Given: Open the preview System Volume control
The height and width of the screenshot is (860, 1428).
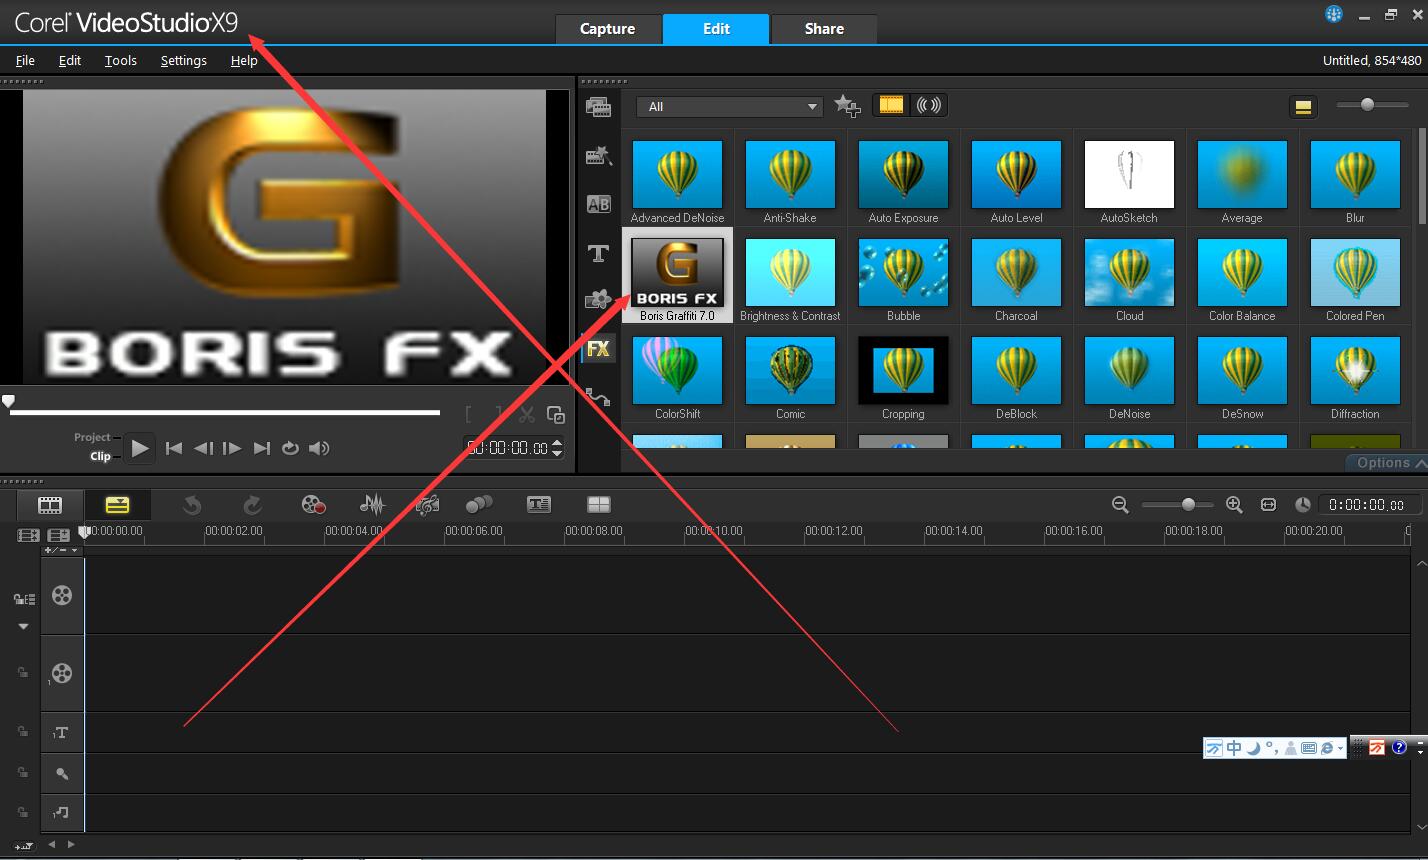Looking at the screenshot, I should (320, 448).
